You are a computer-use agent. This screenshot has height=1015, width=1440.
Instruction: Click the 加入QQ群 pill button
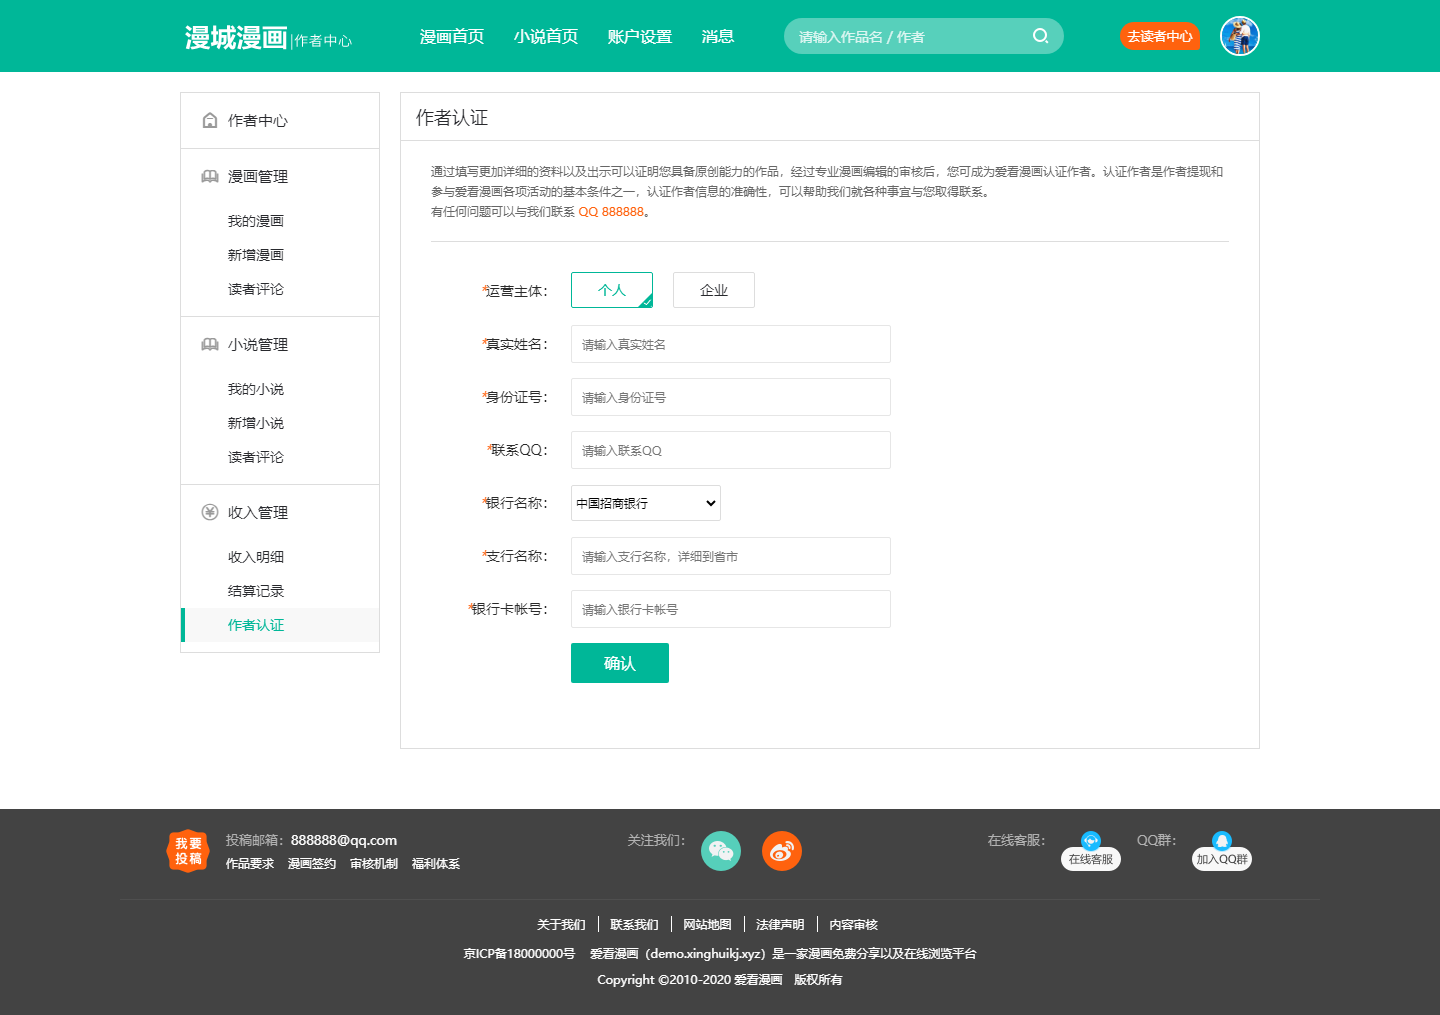1222,859
